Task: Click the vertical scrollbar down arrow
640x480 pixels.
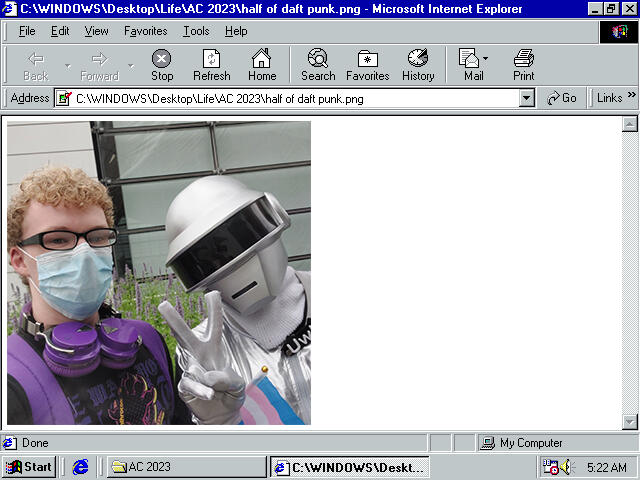Action: (630, 421)
